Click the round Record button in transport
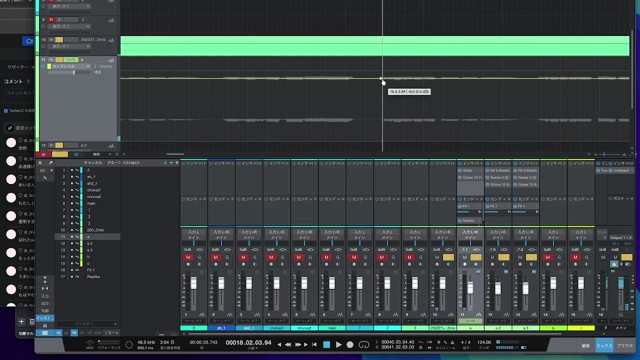Screen dimensions: 640x360 click(x=350, y=345)
